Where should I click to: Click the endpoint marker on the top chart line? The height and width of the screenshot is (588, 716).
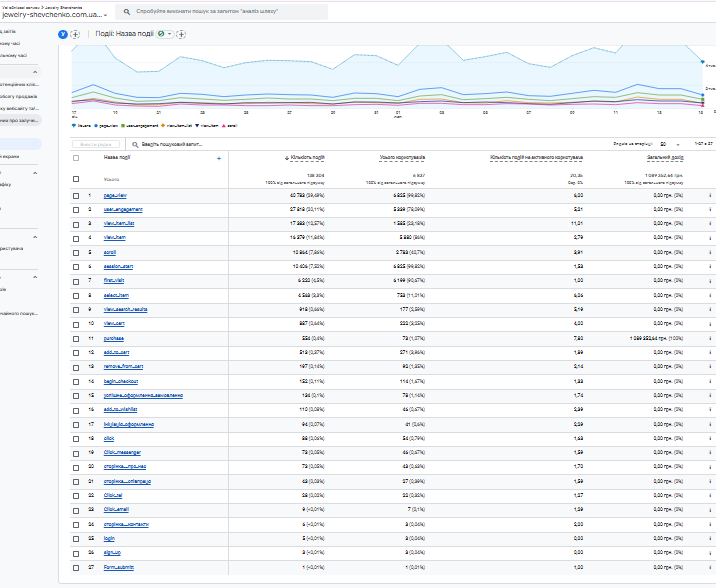(x=703, y=62)
